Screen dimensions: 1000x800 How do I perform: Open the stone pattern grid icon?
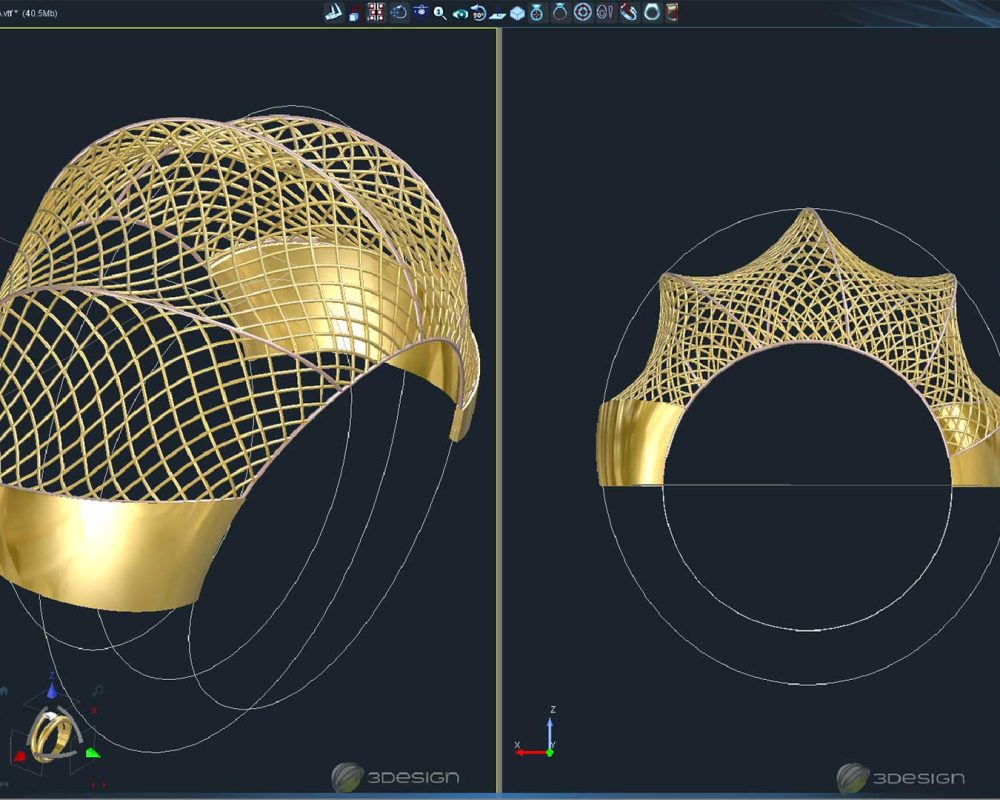[x=375, y=13]
